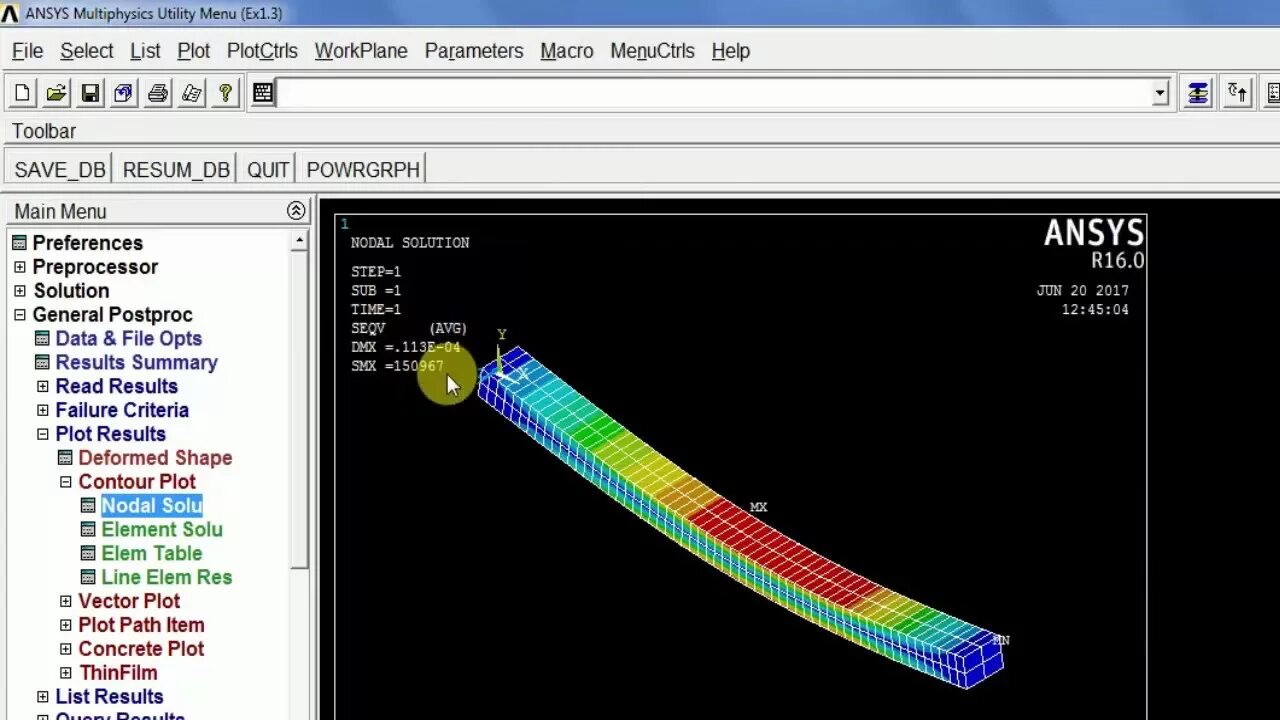
Task: Click the NODAL SOLUTION title text
Action: point(410,243)
